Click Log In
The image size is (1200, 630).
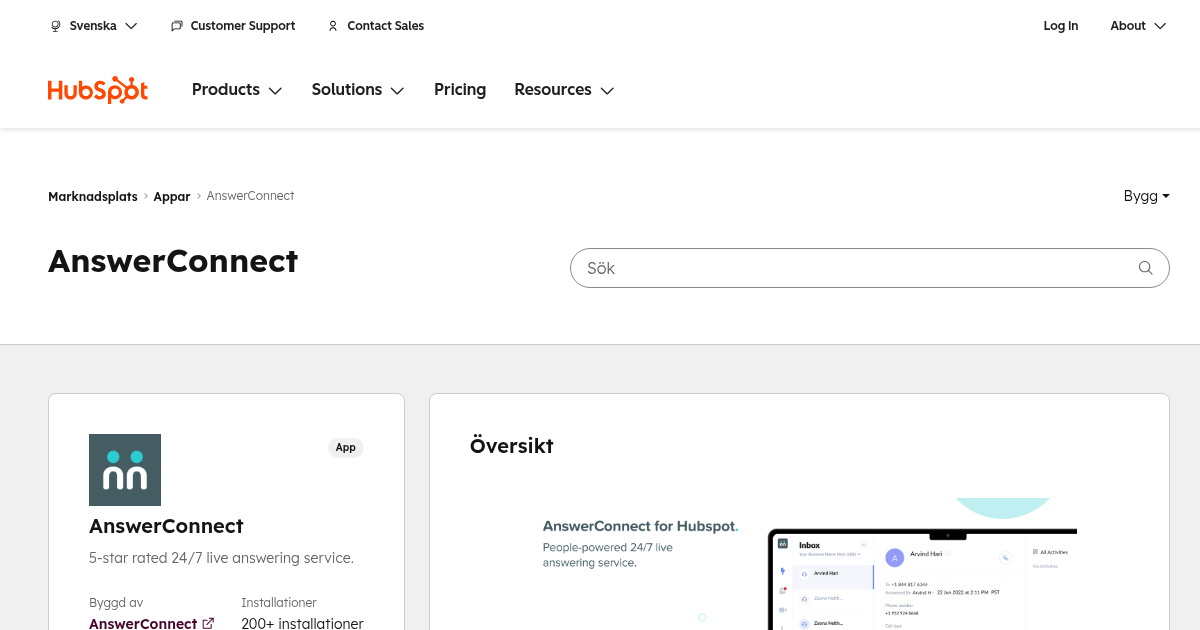pos(1061,26)
